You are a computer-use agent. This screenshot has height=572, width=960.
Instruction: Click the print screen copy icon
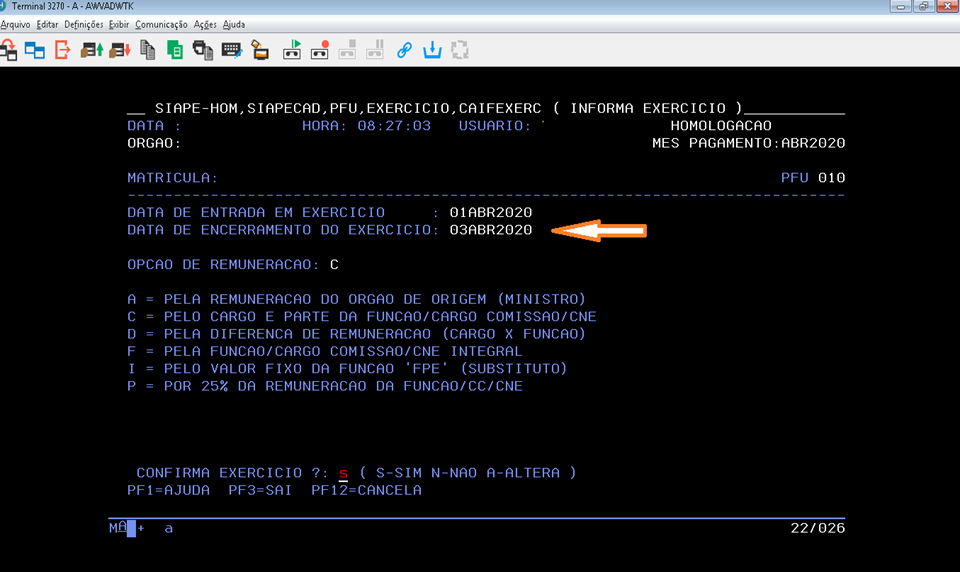click(x=203, y=50)
